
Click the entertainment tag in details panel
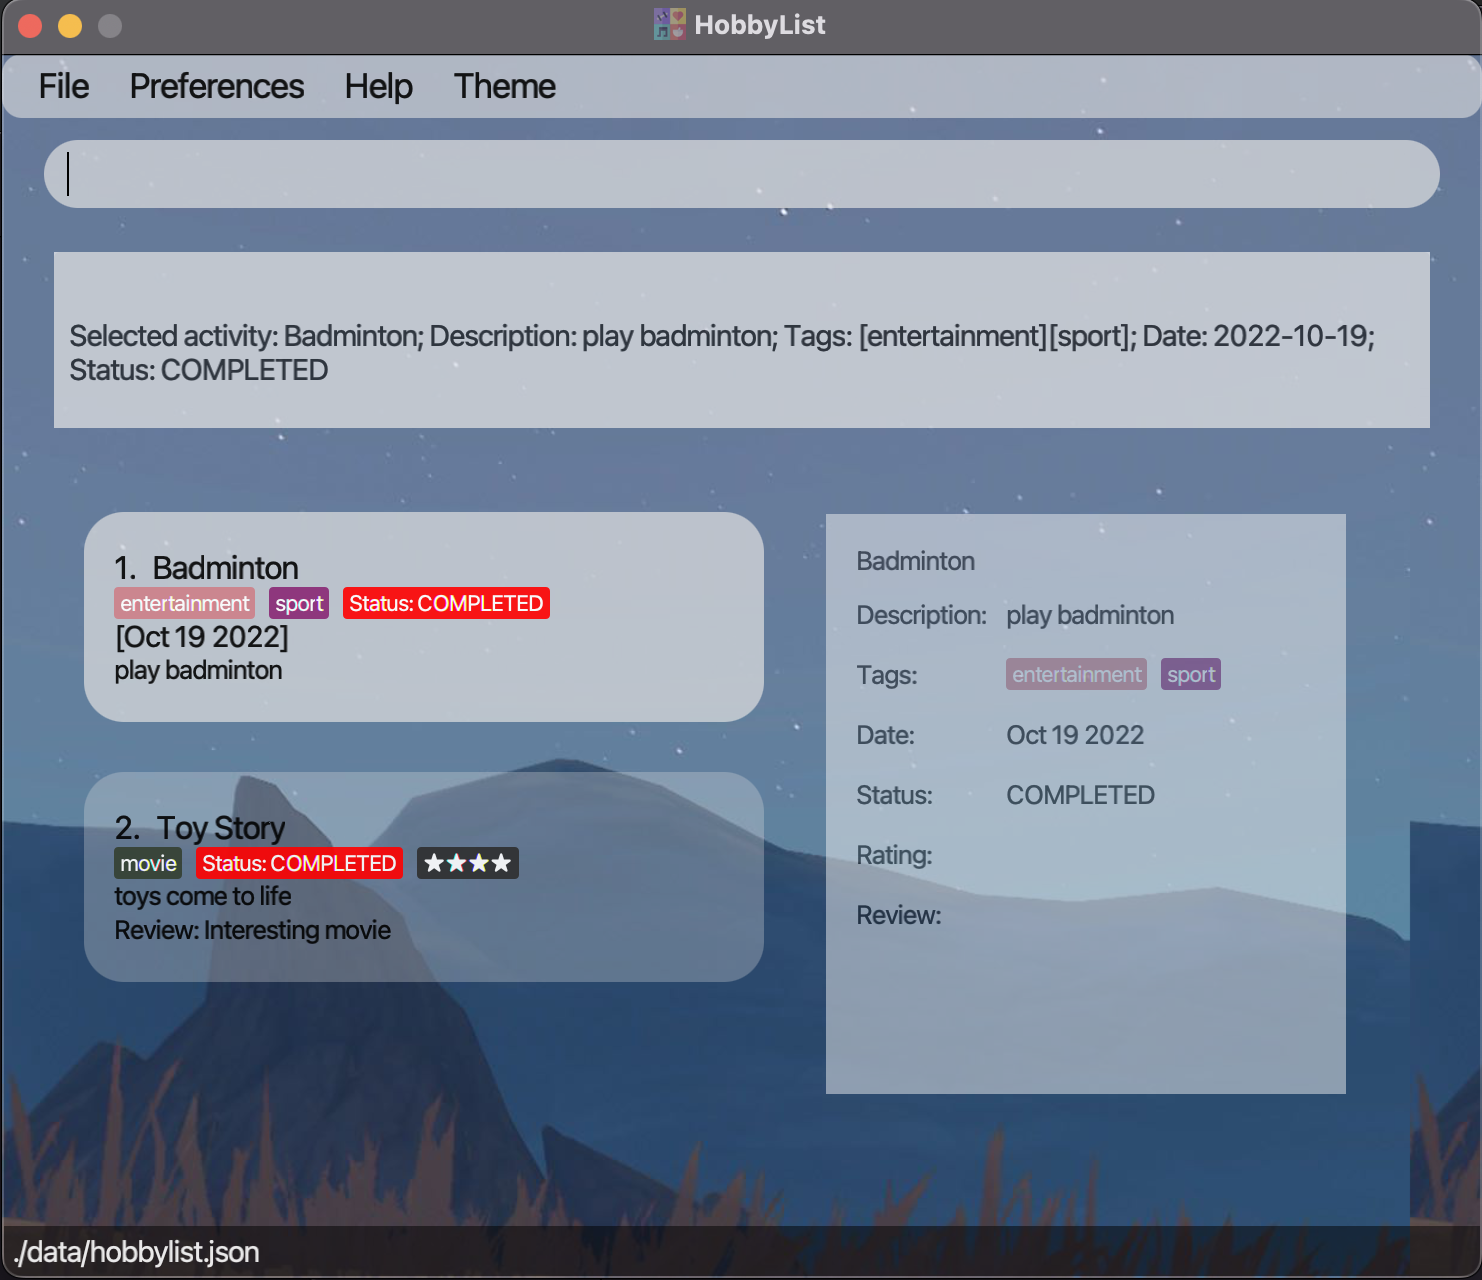coord(1077,674)
